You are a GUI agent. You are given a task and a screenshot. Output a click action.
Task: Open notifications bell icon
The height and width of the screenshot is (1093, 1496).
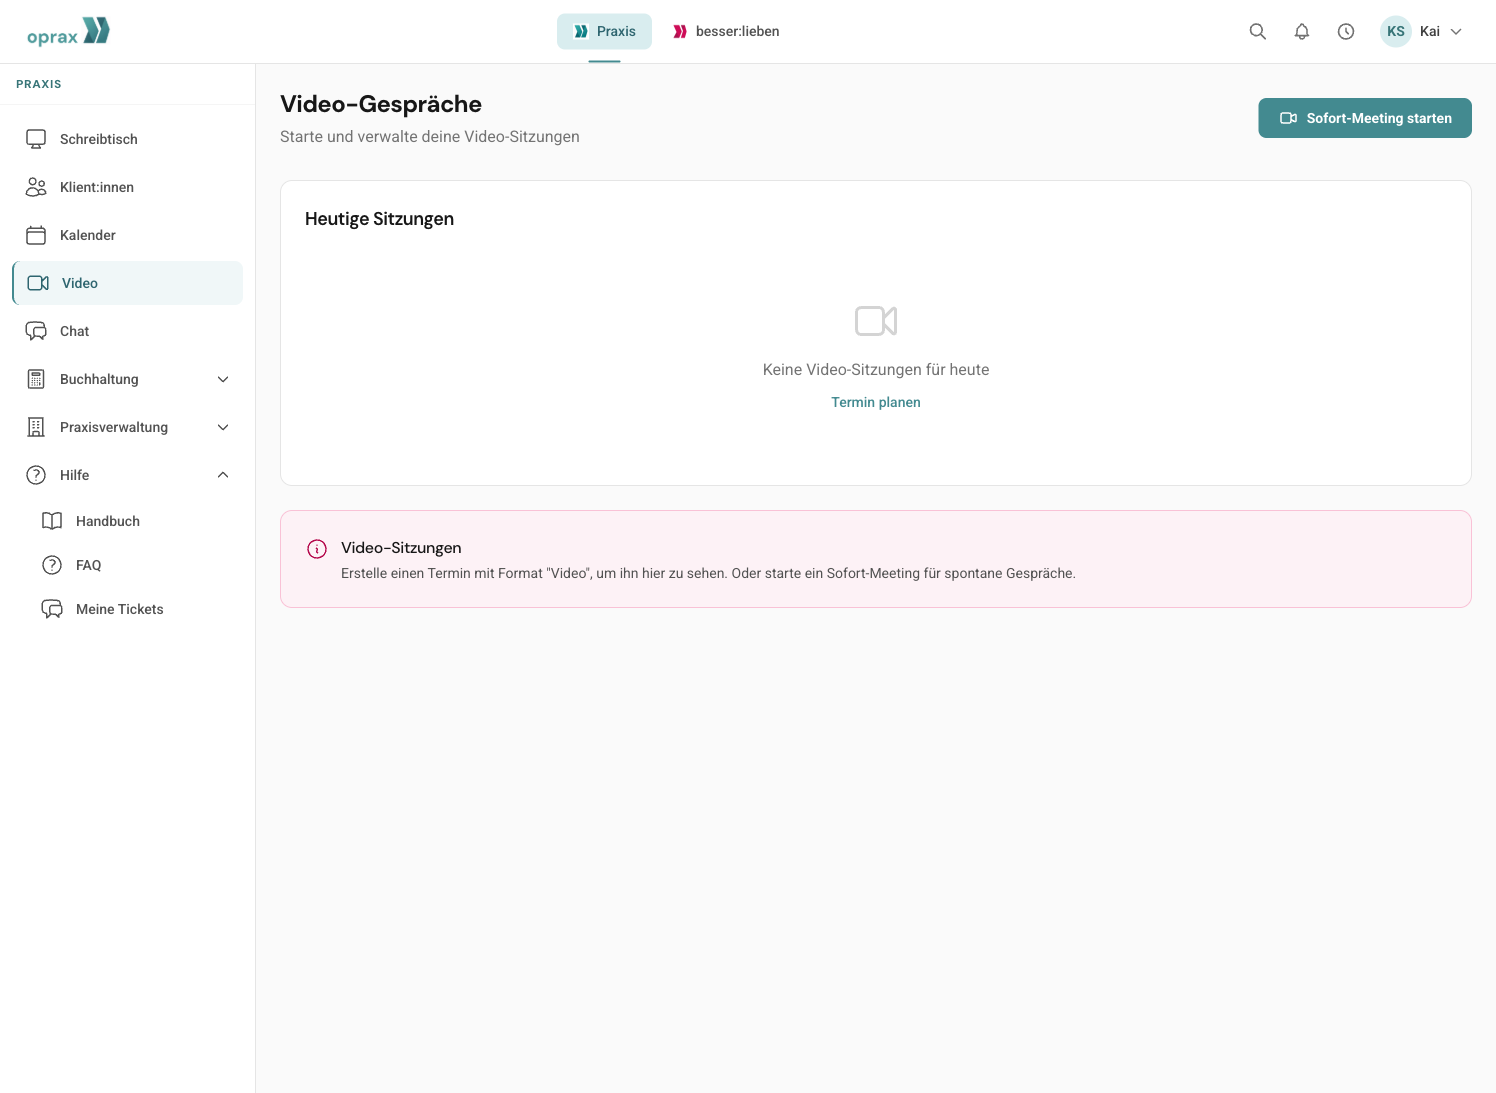coord(1302,31)
